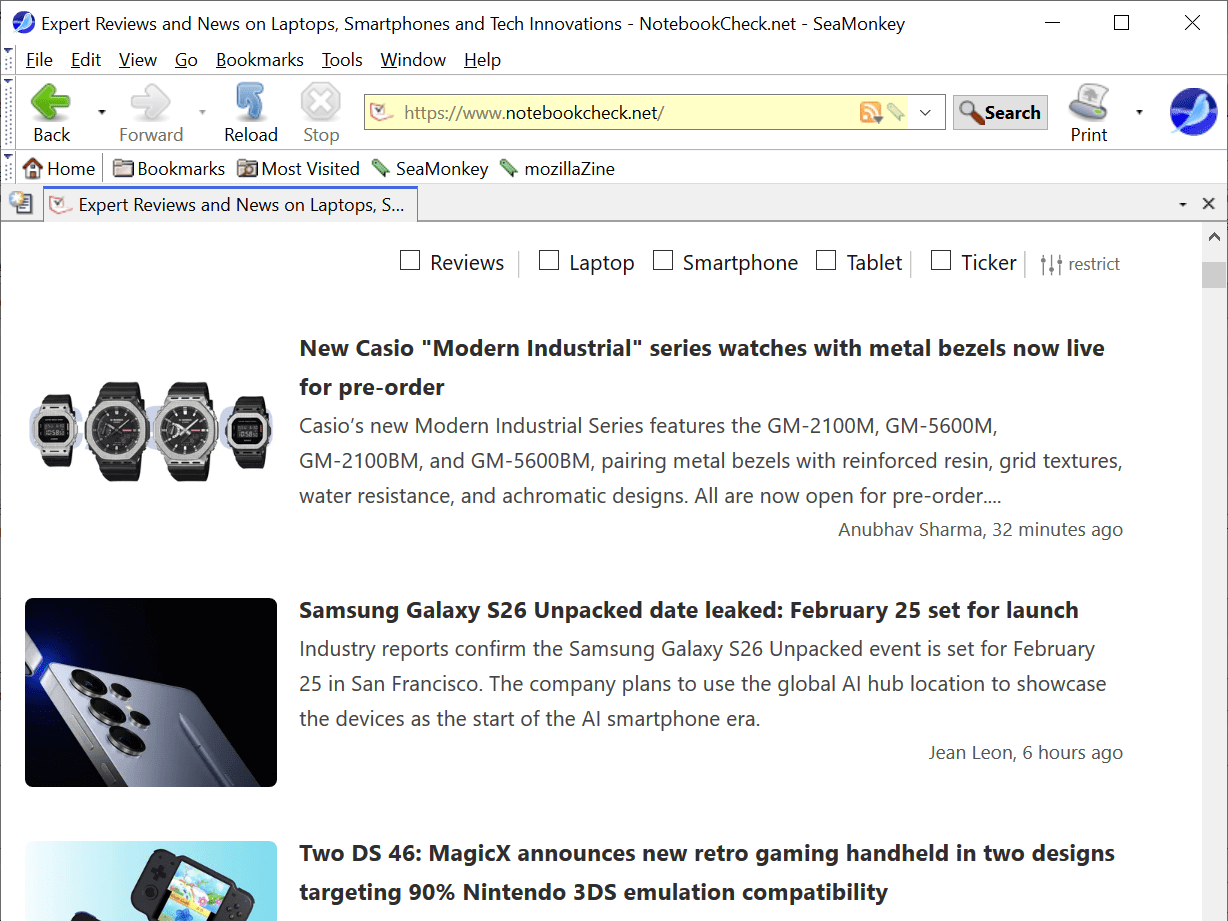The height and width of the screenshot is (921, 1228).
Task: Click the new tab icon left of tabs
Action: [21, 203]
